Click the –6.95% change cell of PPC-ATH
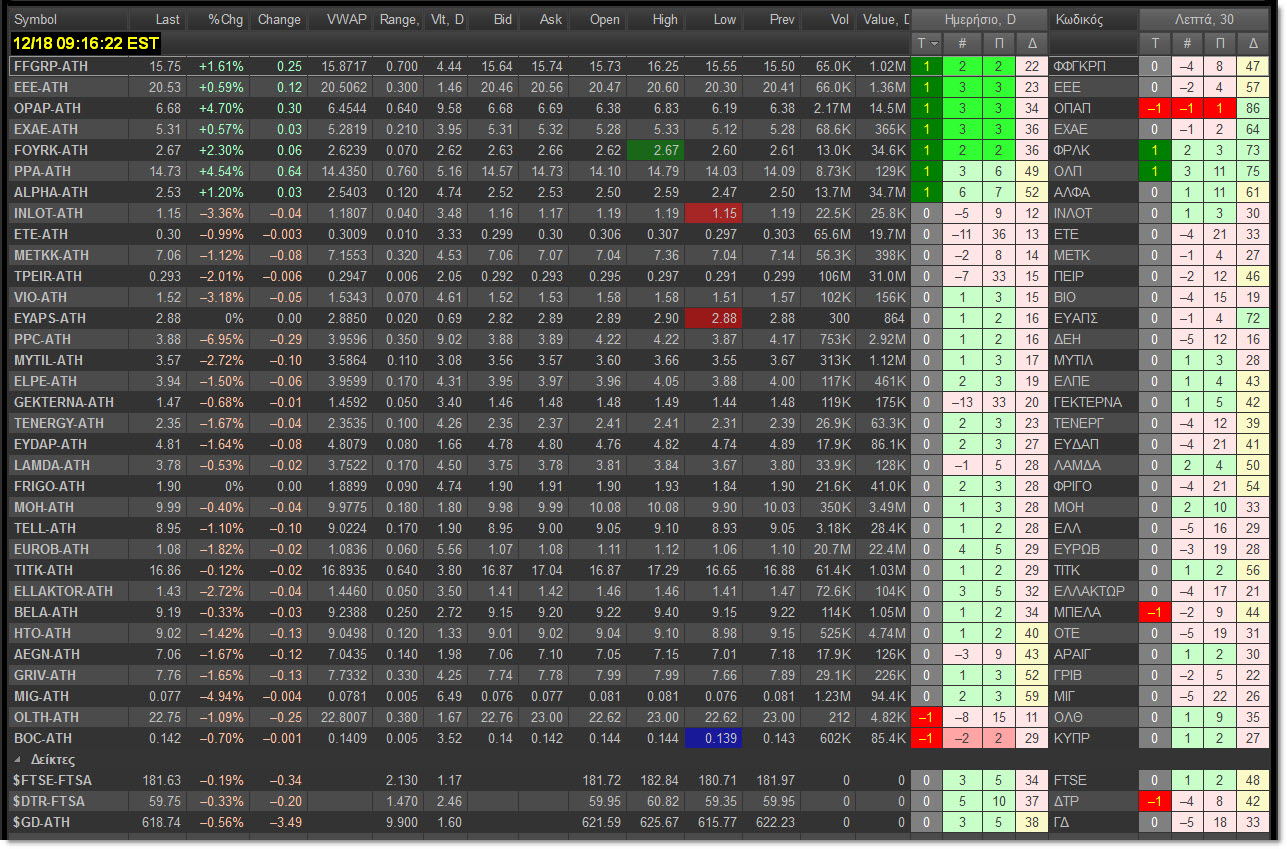Viewport: 1287px width, 849px height. click(218, 339)
